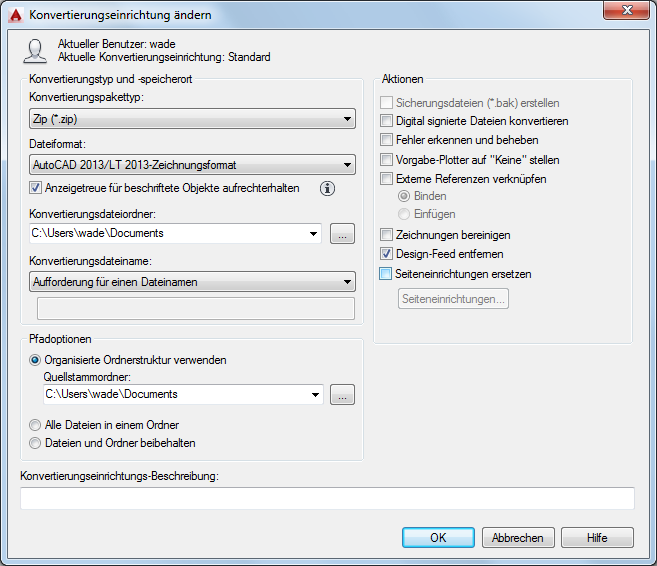Open the Konvertierungspakettyp Zip dropdown

pyautogui.click(x=192, y=119)
